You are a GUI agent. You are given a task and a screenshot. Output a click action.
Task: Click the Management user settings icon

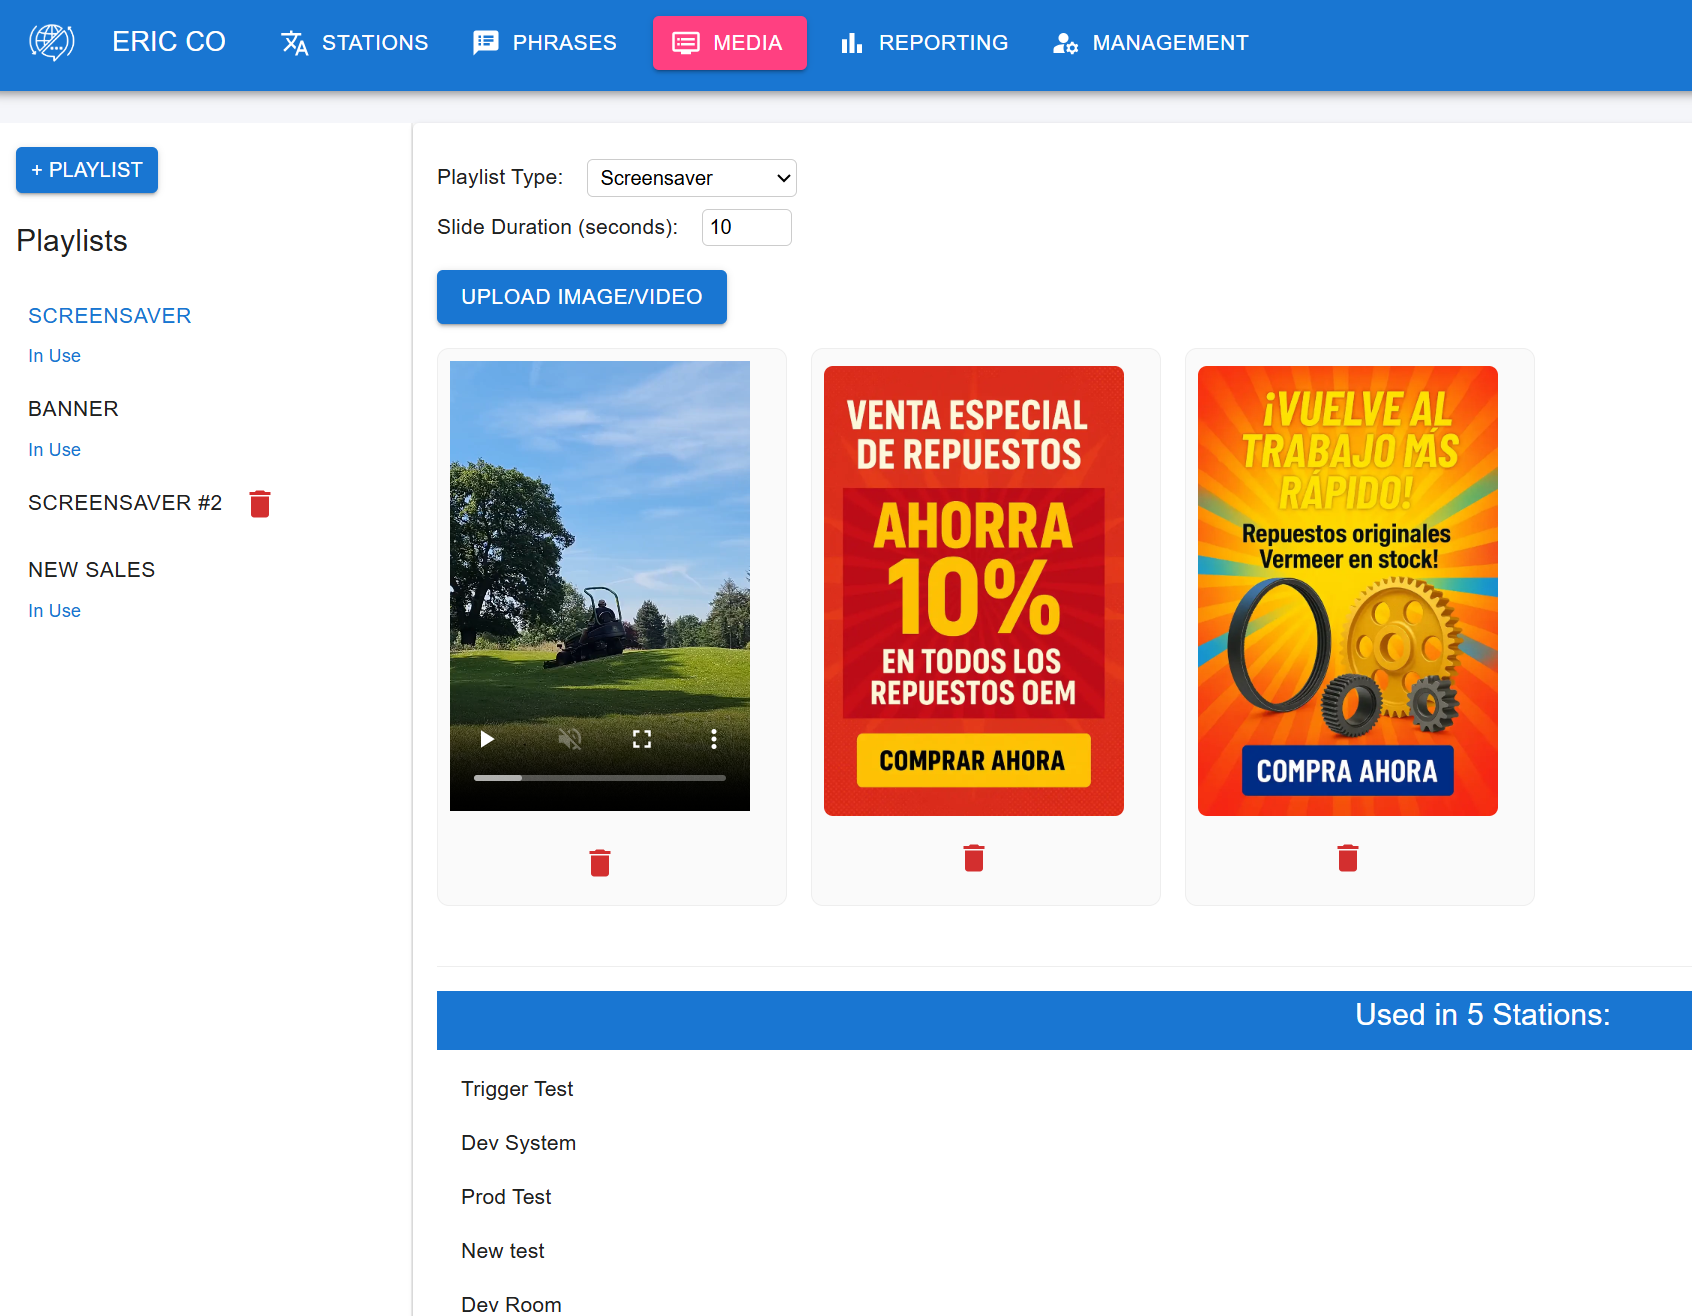click(x=1064, y=43)
